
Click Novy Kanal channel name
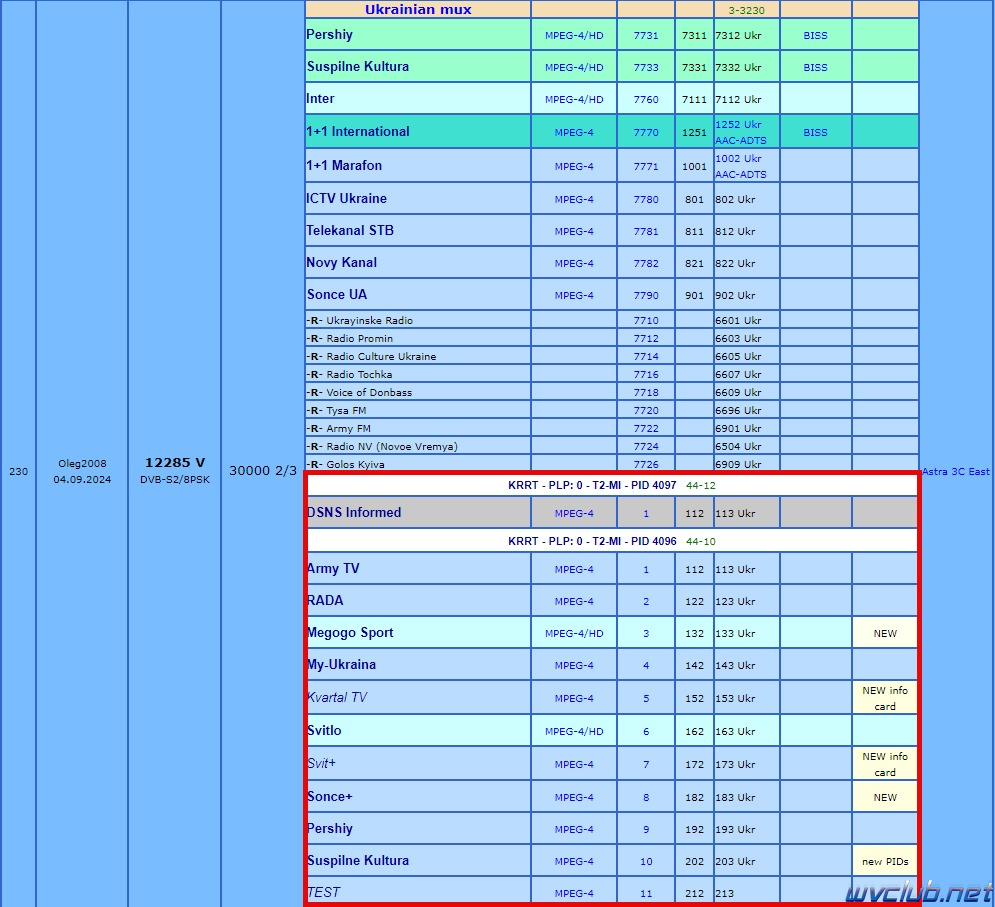(x=341, y=263)
